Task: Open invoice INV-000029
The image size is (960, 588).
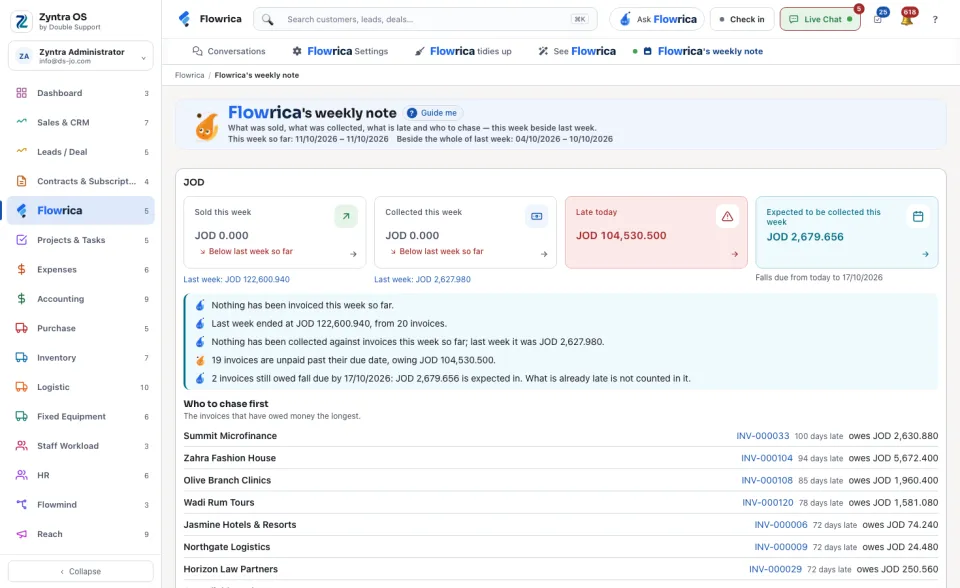Action: [775, 570]
